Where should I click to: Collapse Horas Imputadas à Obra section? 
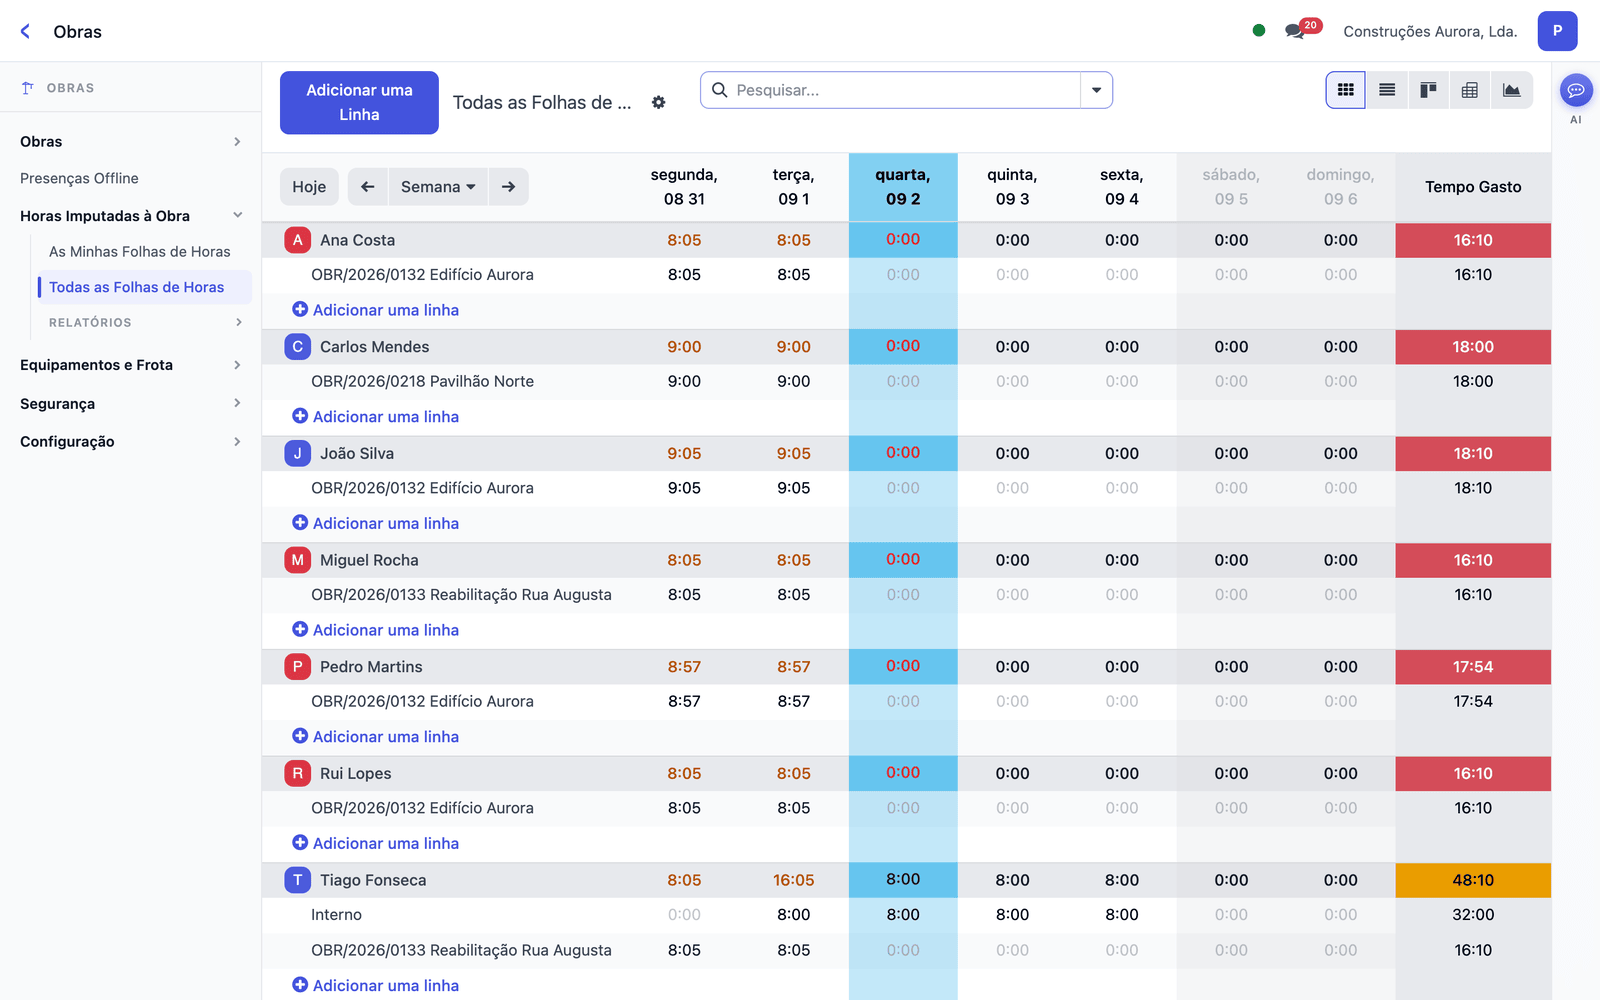click(x=130, y=216)
